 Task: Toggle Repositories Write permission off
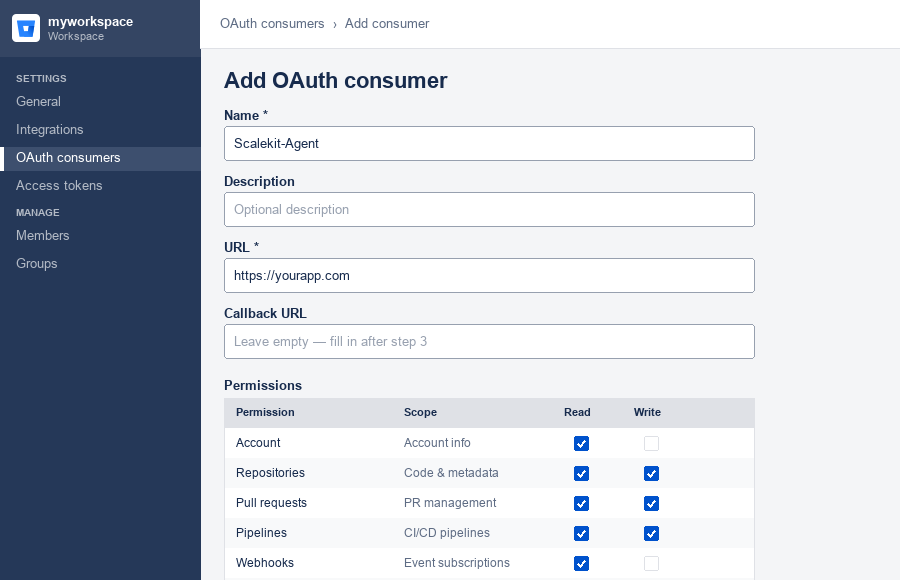coord(651,473)
